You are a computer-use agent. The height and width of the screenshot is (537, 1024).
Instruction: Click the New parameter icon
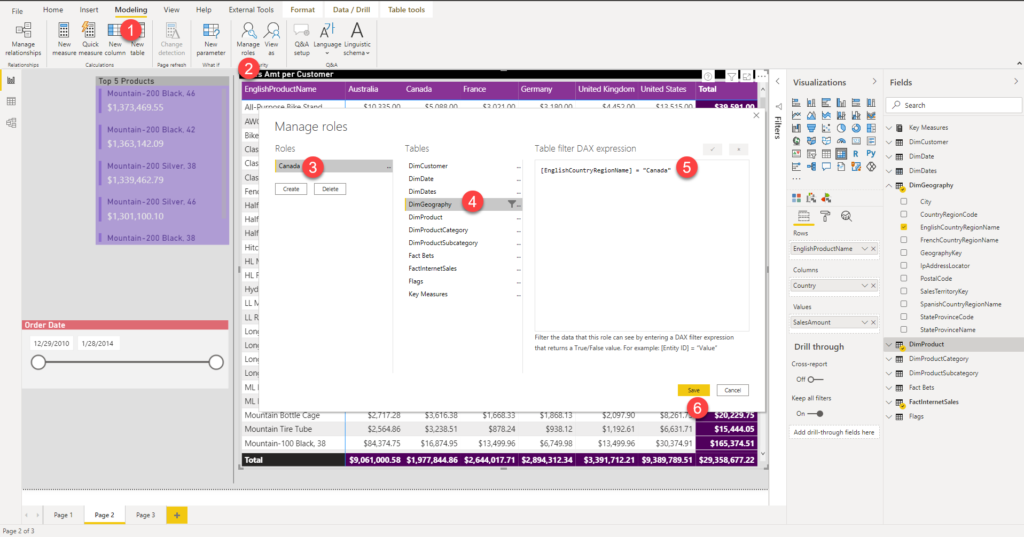point(210,39)
